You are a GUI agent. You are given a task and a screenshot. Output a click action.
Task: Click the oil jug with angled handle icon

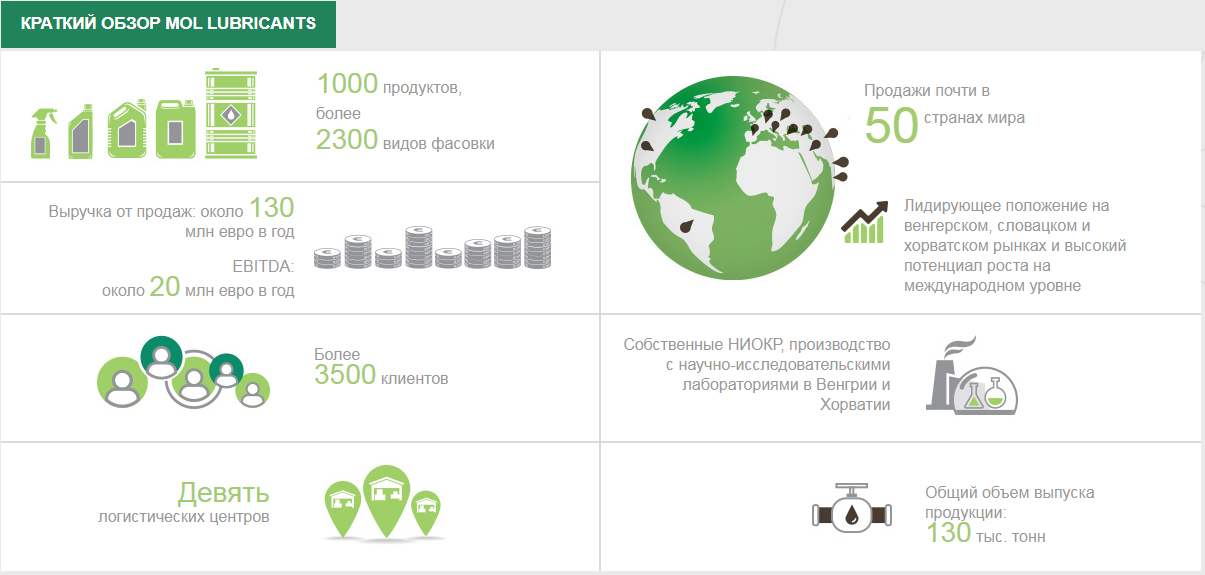127,130
